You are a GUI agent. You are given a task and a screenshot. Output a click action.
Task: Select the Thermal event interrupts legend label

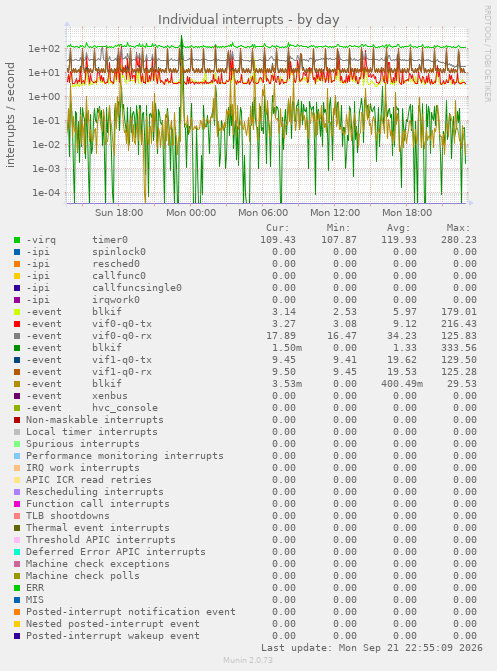click(x=98, y=528)
